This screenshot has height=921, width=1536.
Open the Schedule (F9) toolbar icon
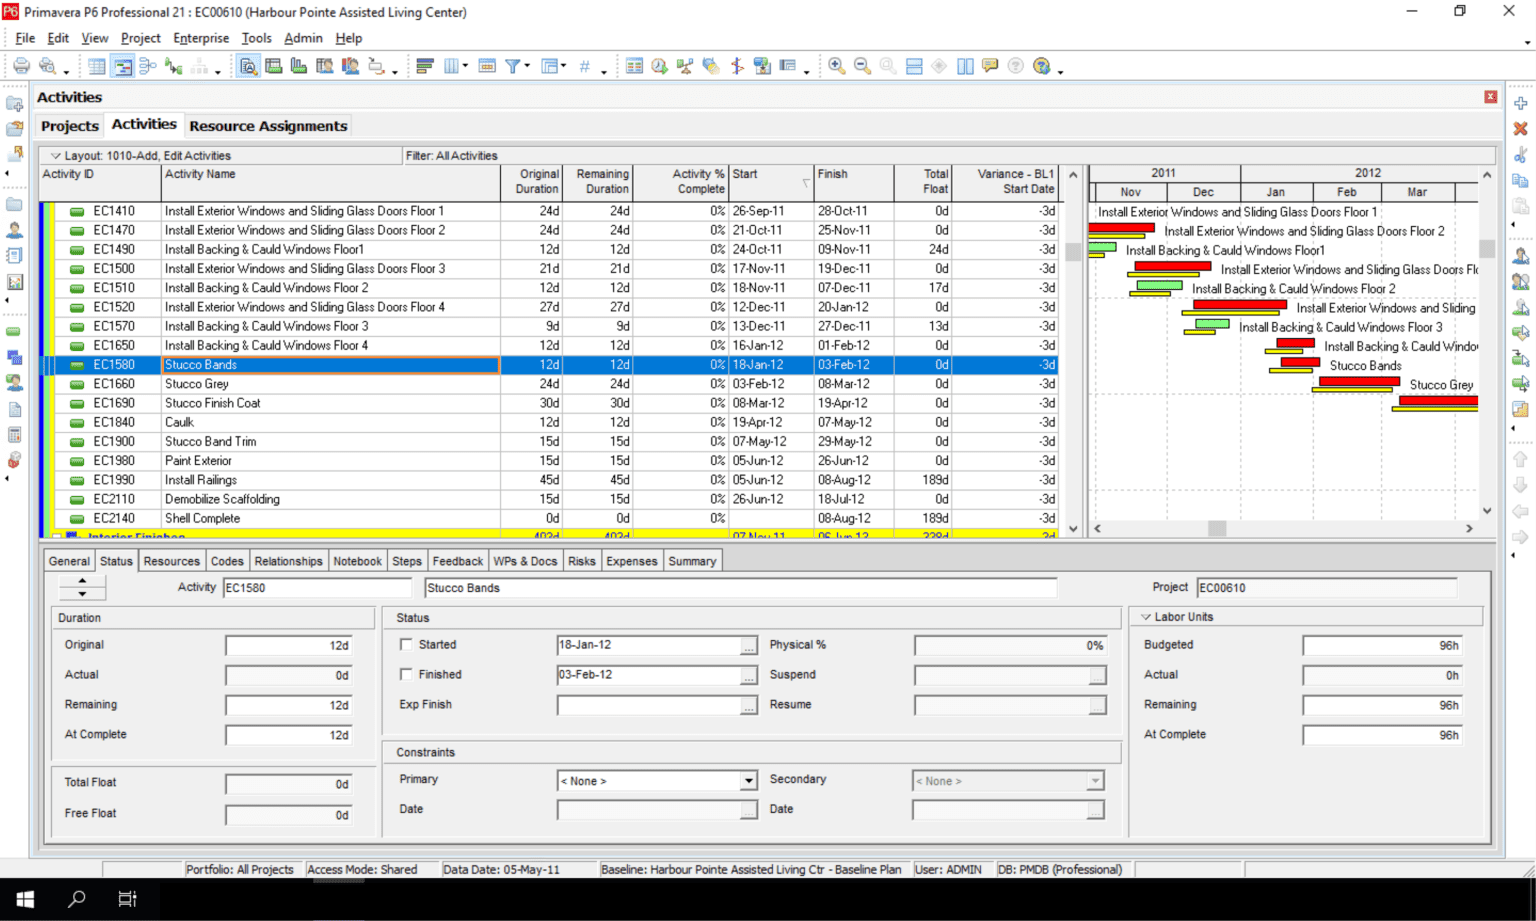658,65
